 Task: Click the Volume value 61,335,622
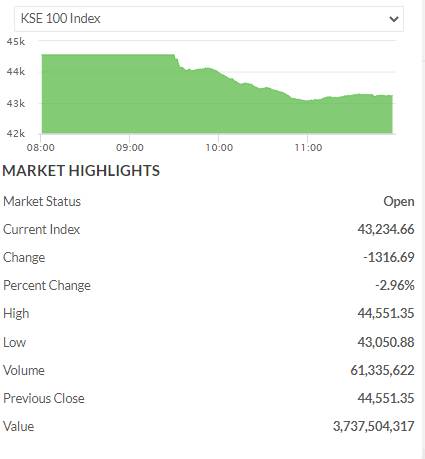click(382, 370)
